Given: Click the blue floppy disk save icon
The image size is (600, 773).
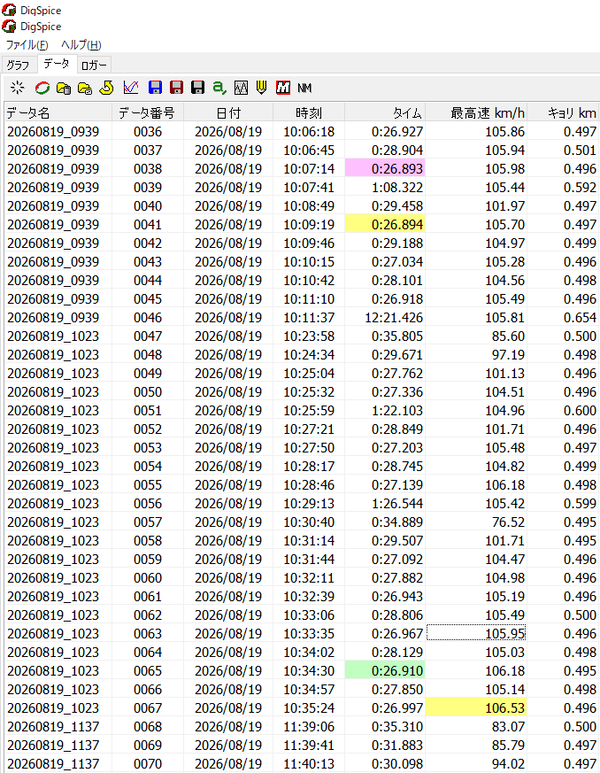Looking at the screenshot, I should click(155, 88).
